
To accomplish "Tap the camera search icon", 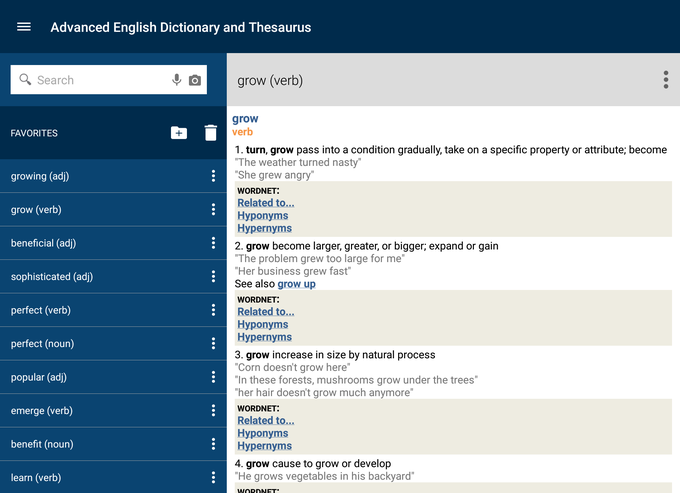I will [195, 80].
